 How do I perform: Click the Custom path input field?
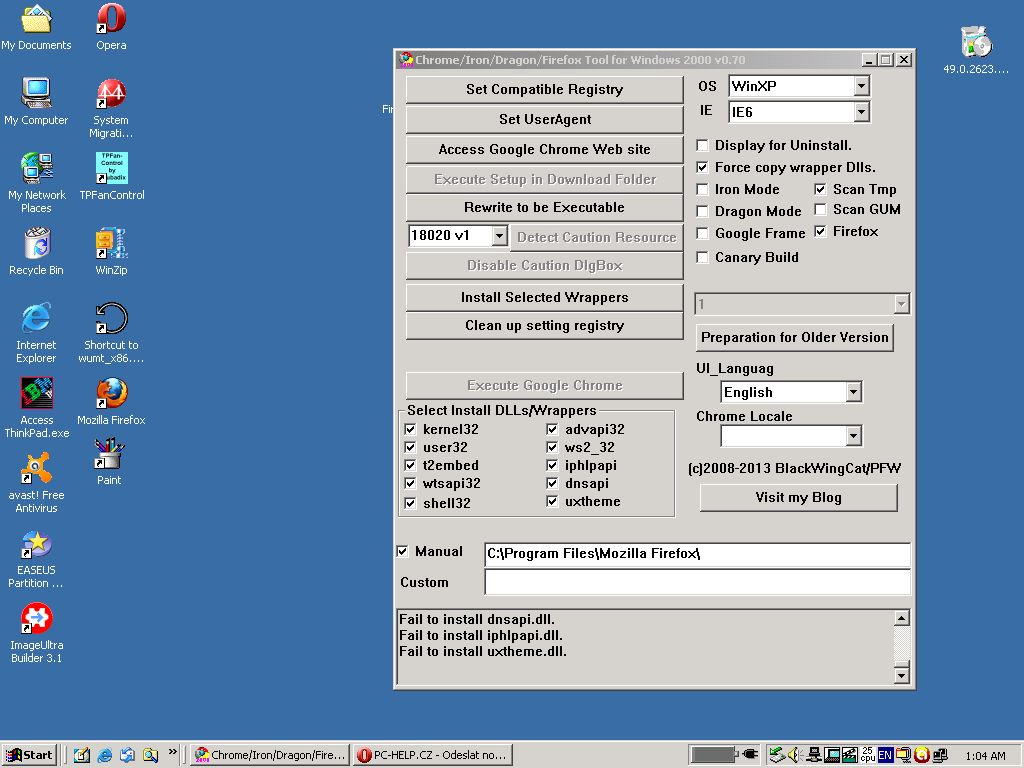tap(697, 582)
